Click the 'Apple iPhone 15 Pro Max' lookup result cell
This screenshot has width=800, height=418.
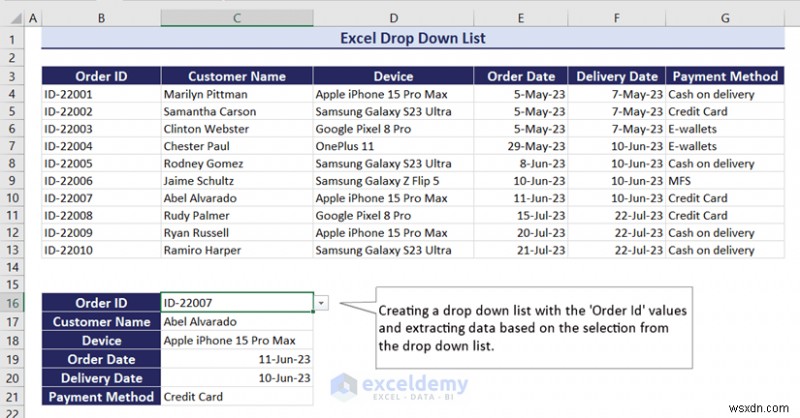[237, 340]
